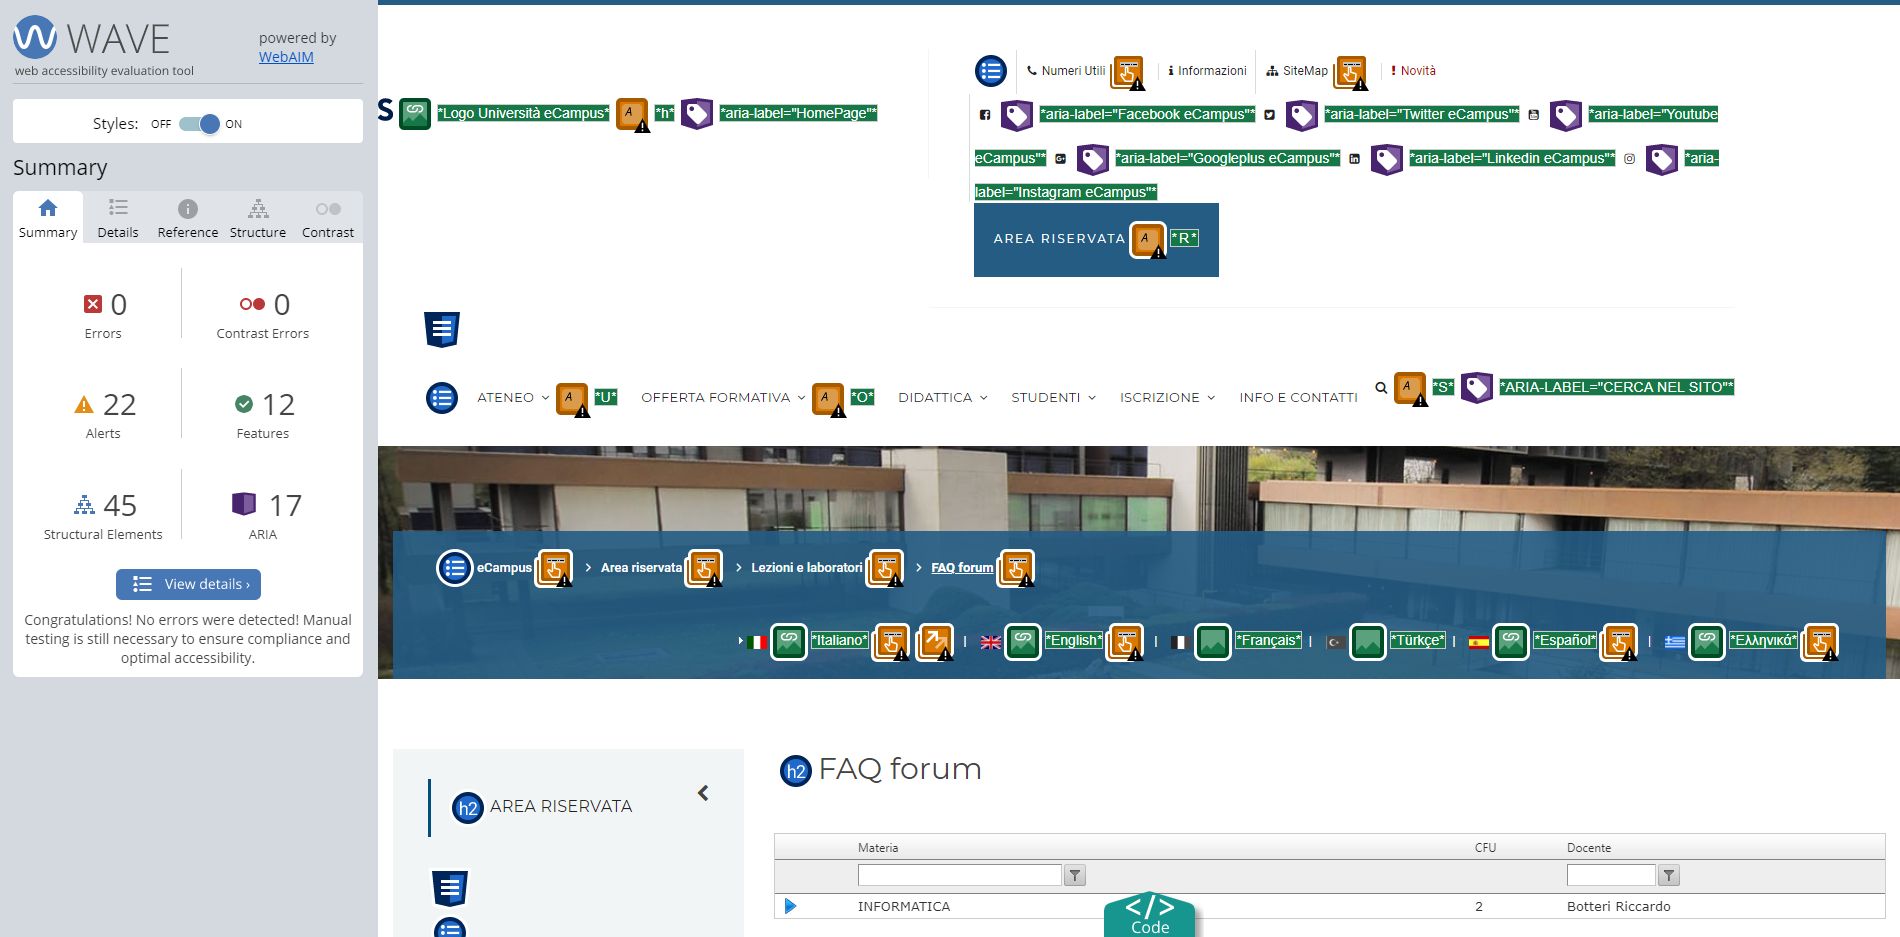
Task: Click the h2 heading badge beside FAQ forum
Action: pos(795,771)
